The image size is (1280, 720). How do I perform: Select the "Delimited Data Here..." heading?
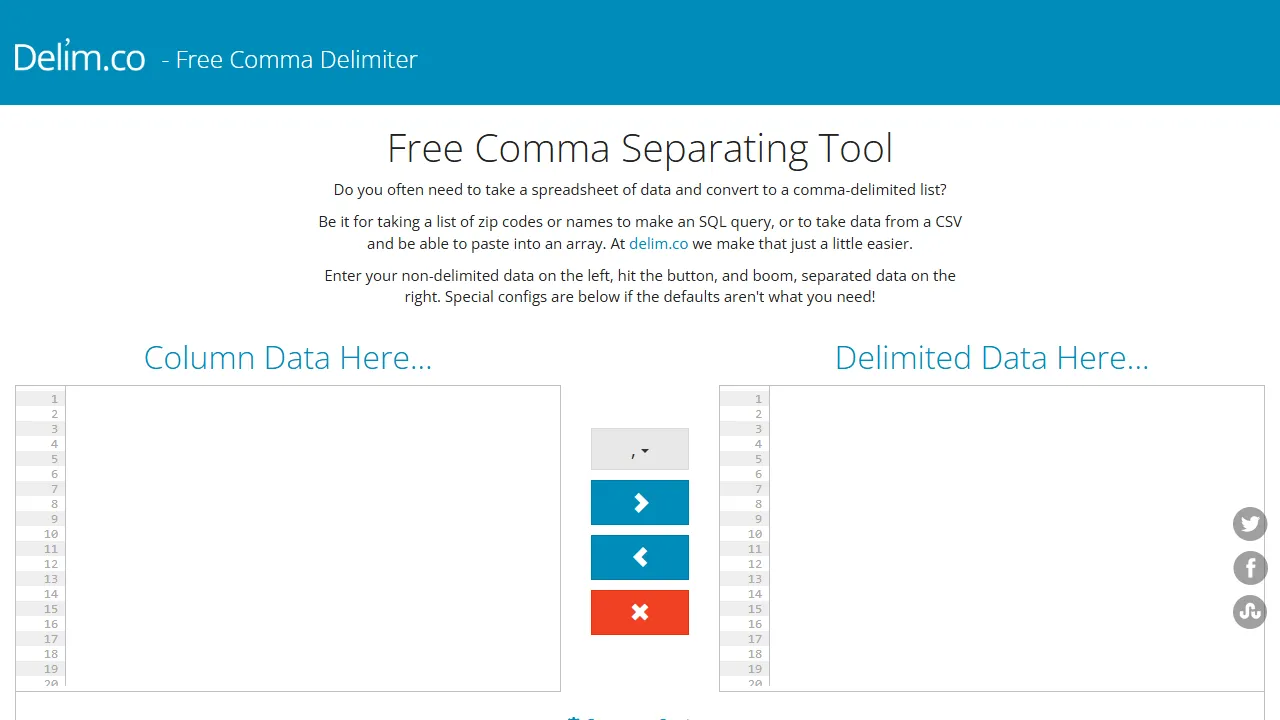pyautogui.click(x=991, y=357)
